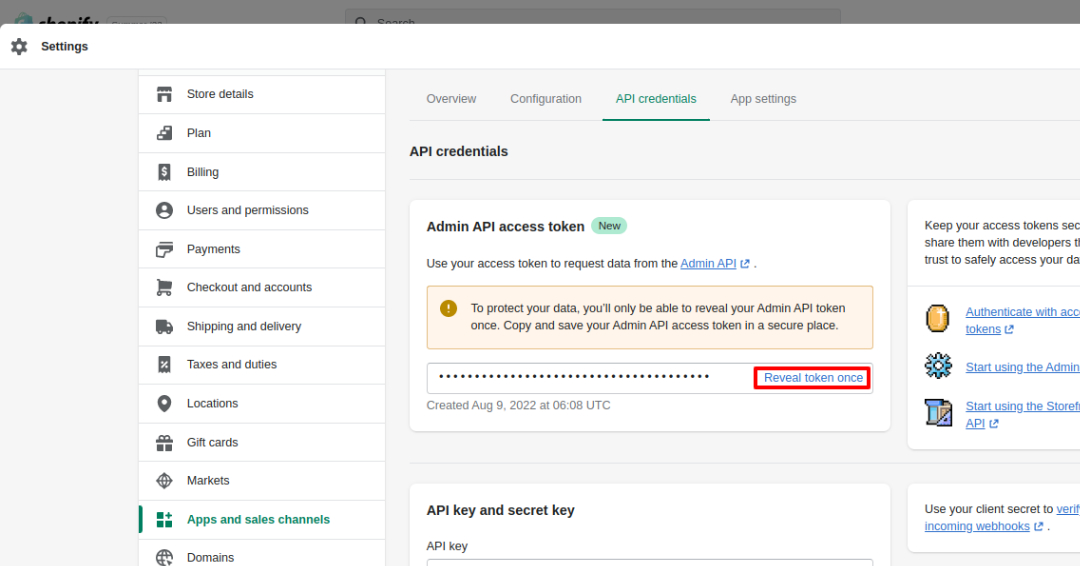The width and height of the screenshot is (1080, 566).
Task: Open Users and permissions settings
Action: [x=262, y=210]
